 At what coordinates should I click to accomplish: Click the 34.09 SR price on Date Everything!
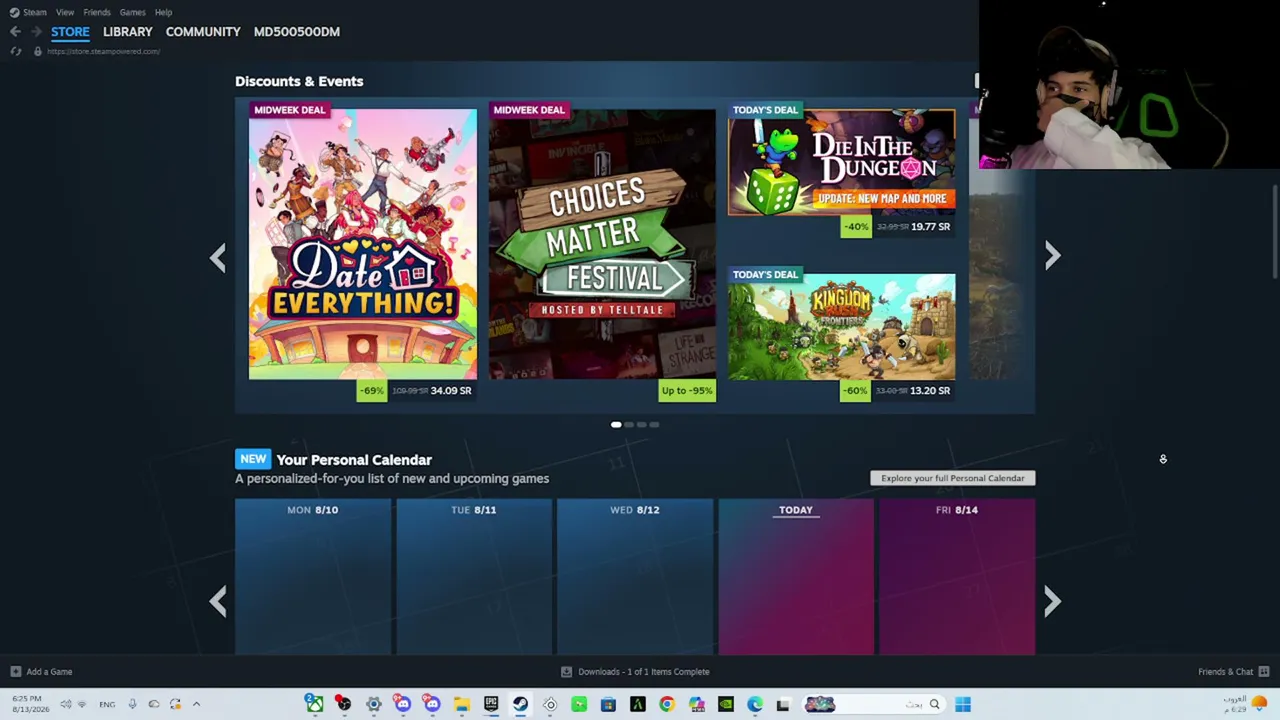(x=451, y=391)
